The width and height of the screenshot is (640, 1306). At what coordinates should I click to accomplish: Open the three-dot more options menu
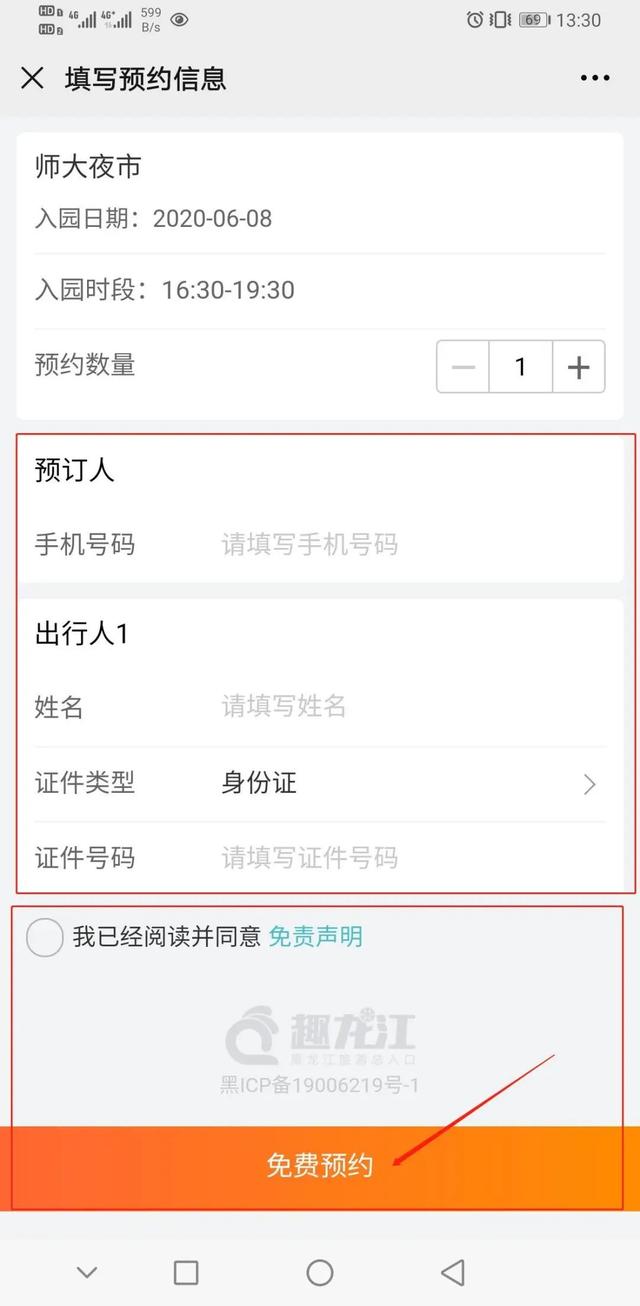click(594, 78)
